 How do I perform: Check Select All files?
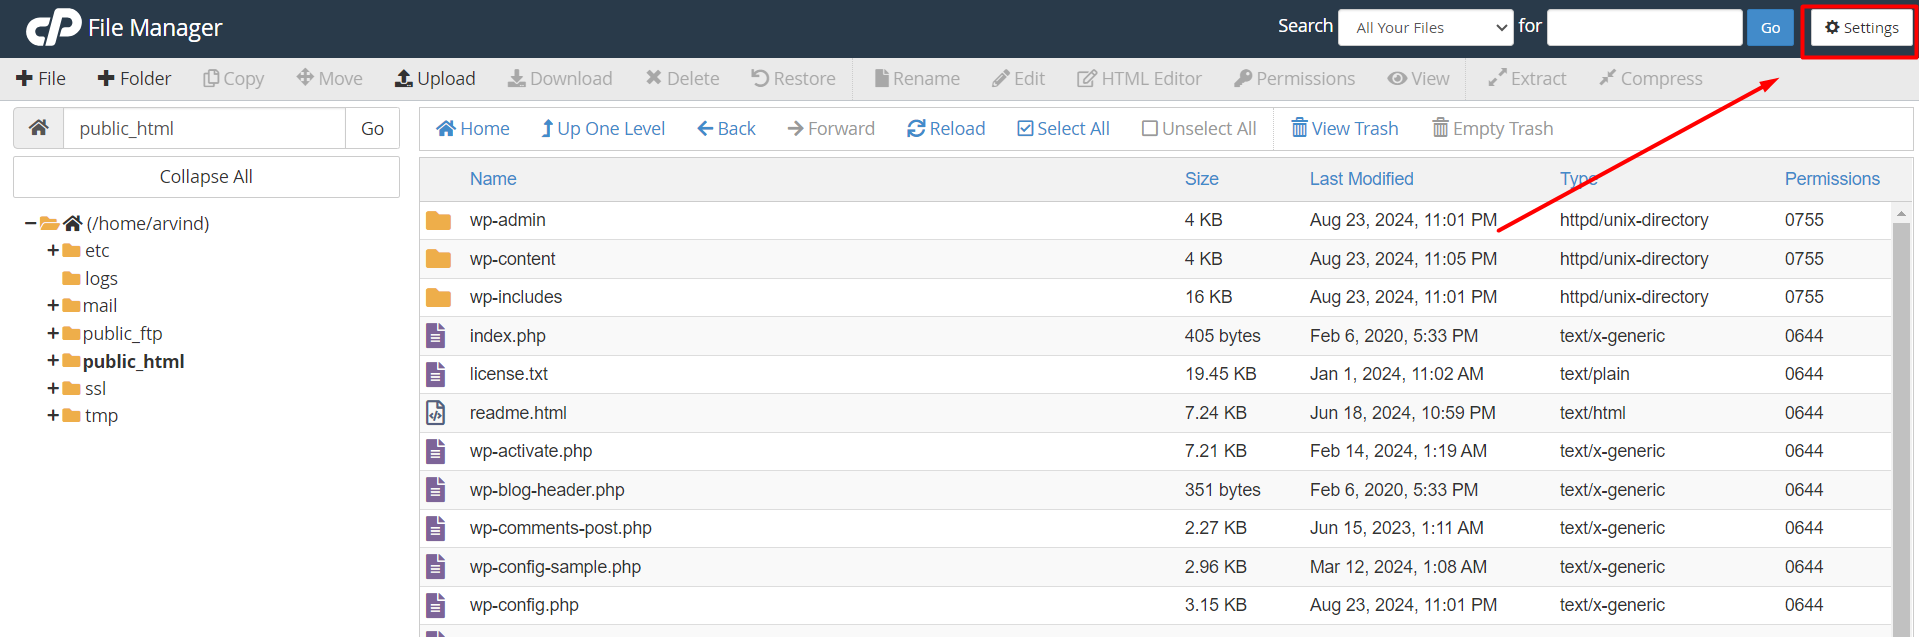tap(1063, 128)
